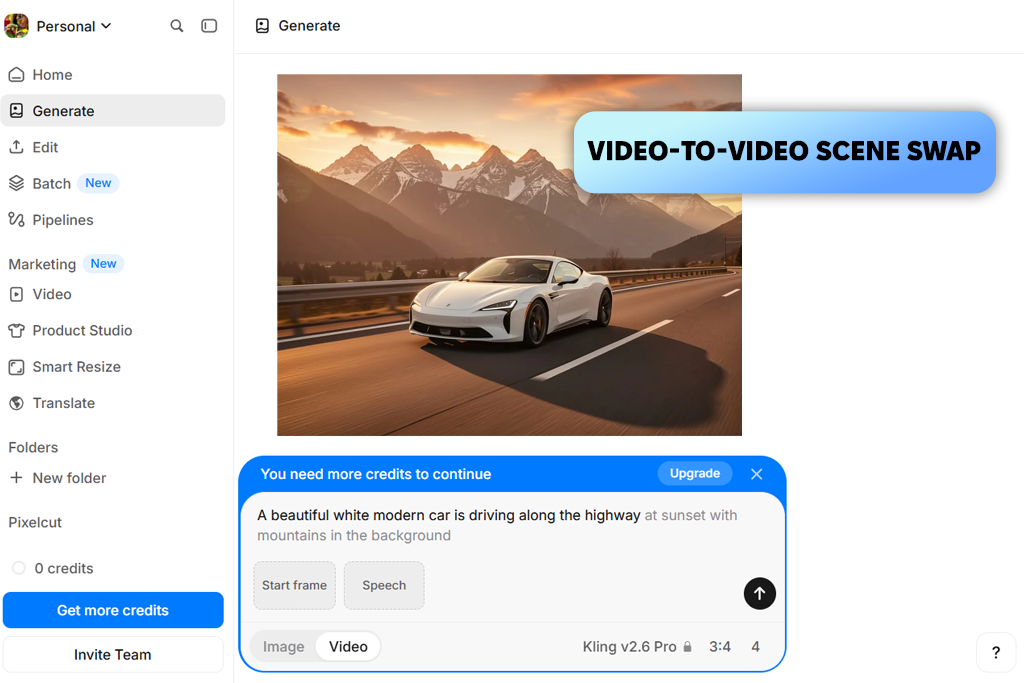The width and height of the screenshot is (1024, 683).
Task: Click the New badge next to Marketing
Action: click(x=103, y=264)
